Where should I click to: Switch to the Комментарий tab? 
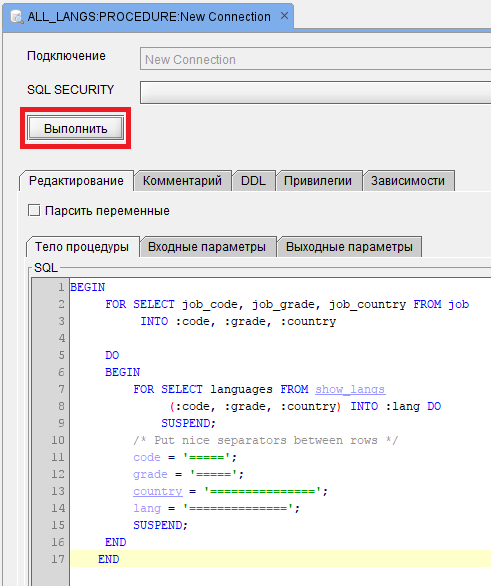pyautogui.click(x=182, y=181)
